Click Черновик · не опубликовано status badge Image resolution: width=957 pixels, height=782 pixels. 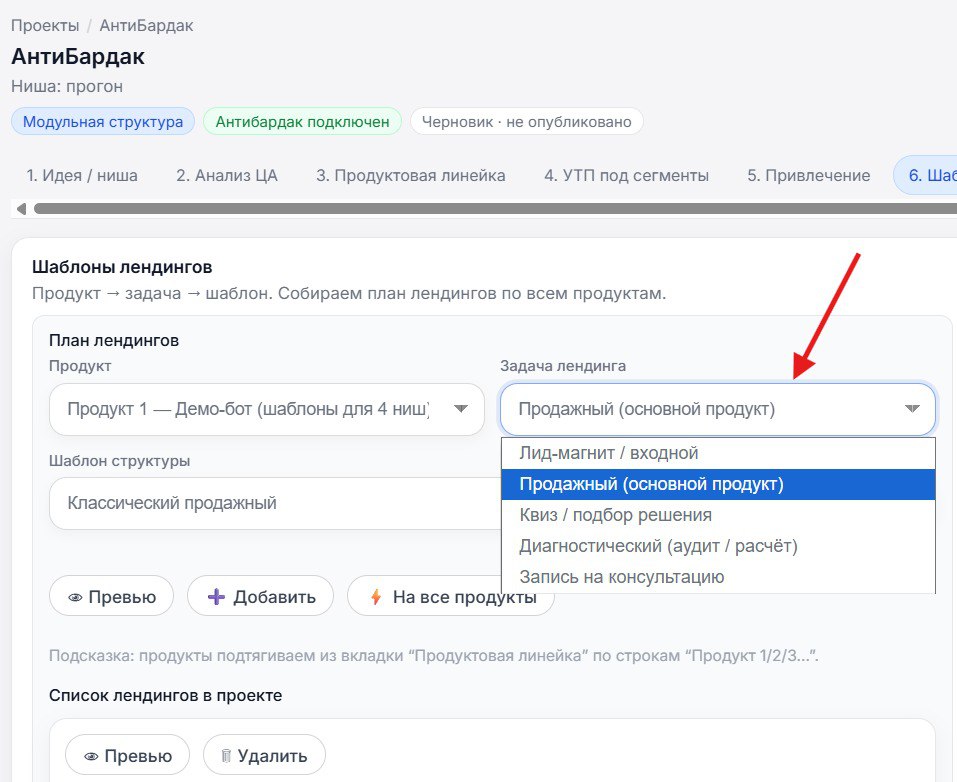coord(526,122)
